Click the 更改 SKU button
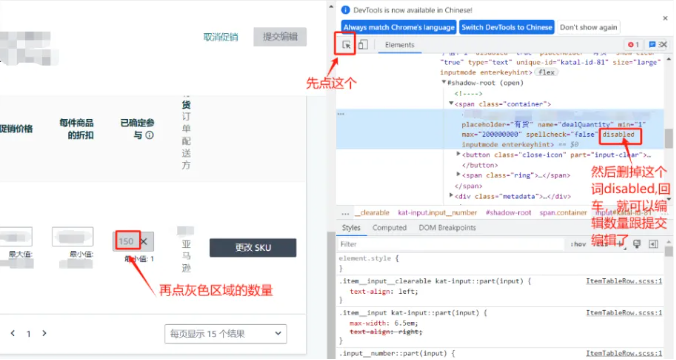 (253, 248)
